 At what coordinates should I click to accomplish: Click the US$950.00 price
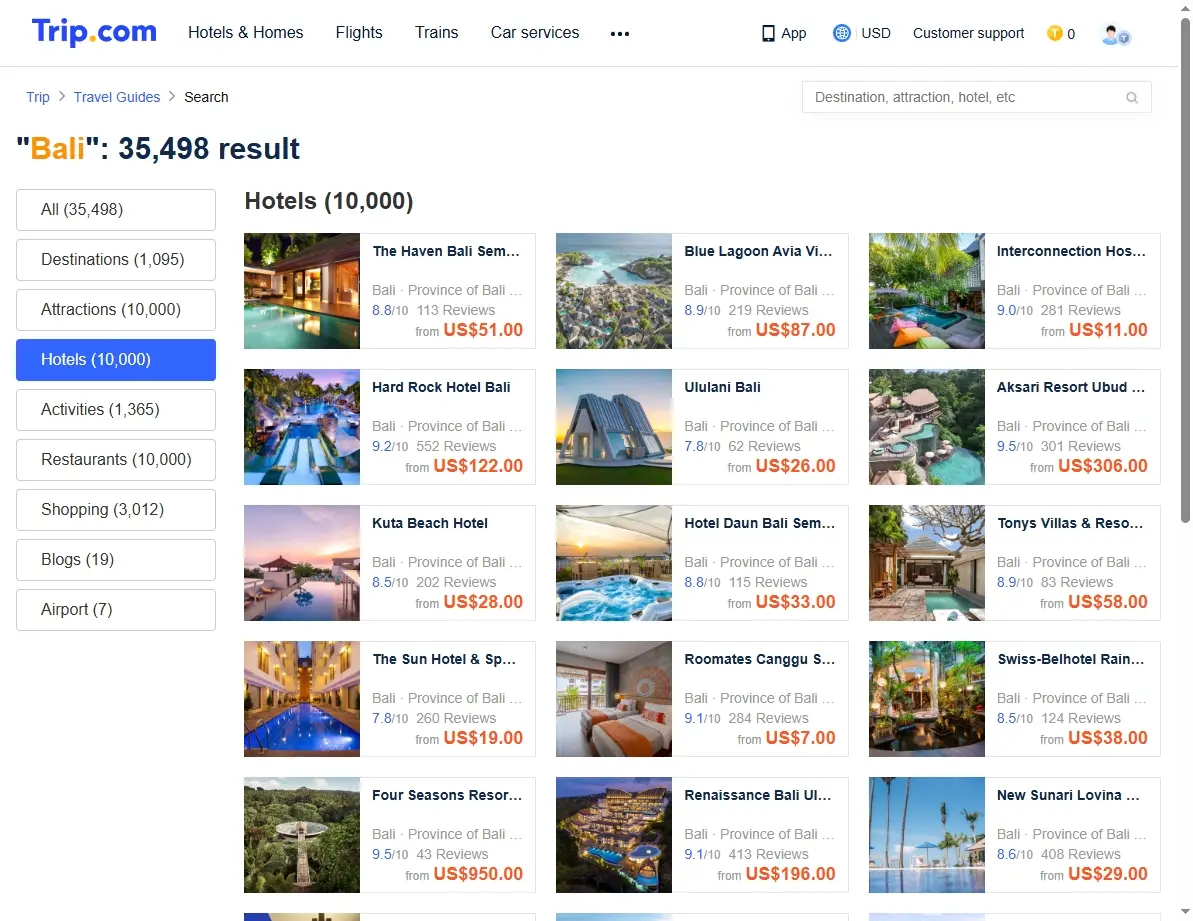[x=478, y=875]
